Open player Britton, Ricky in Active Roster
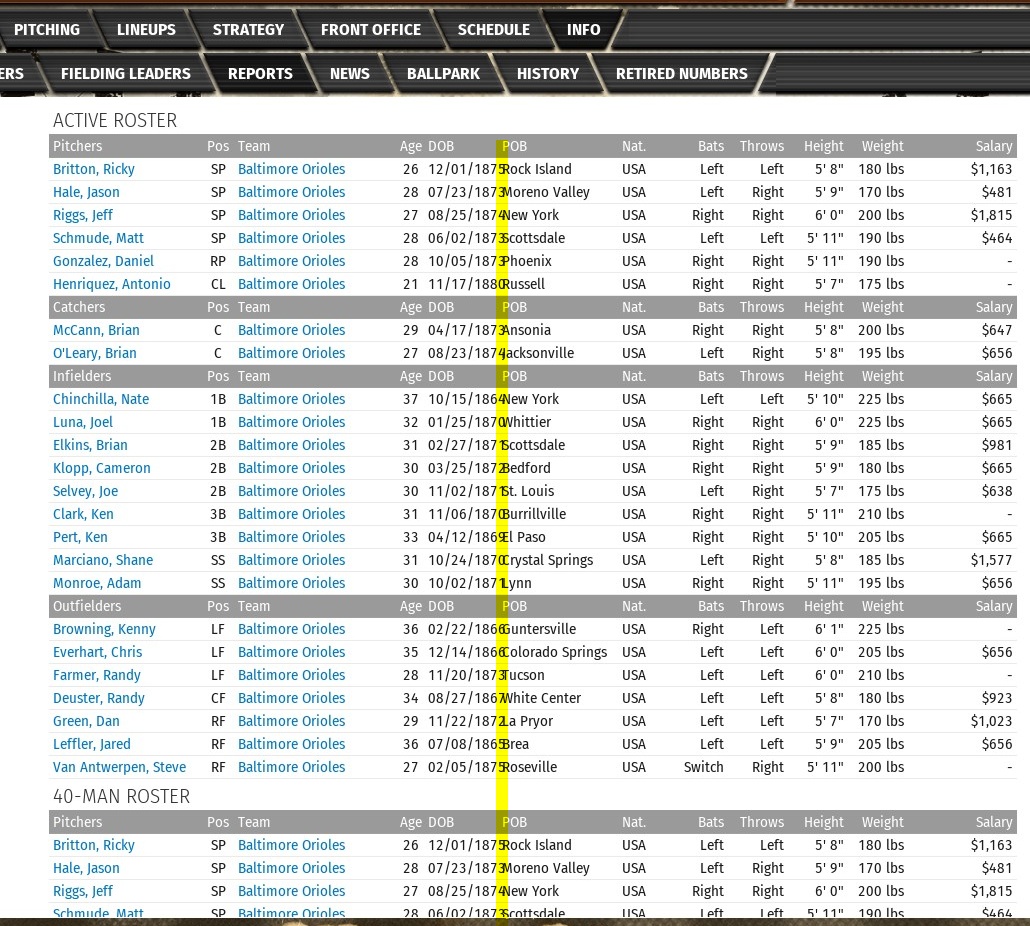 93,169
